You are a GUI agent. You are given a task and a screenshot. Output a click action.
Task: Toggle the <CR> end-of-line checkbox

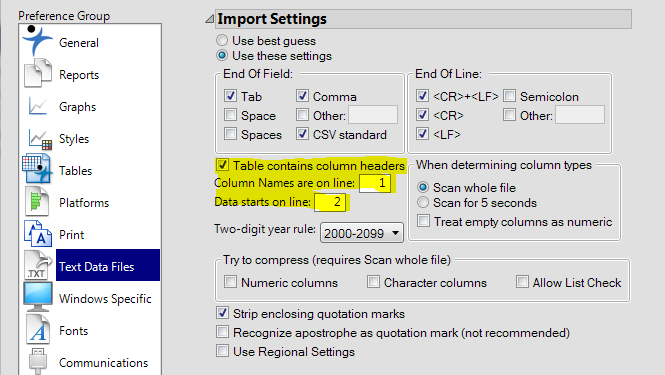[422, 115]
